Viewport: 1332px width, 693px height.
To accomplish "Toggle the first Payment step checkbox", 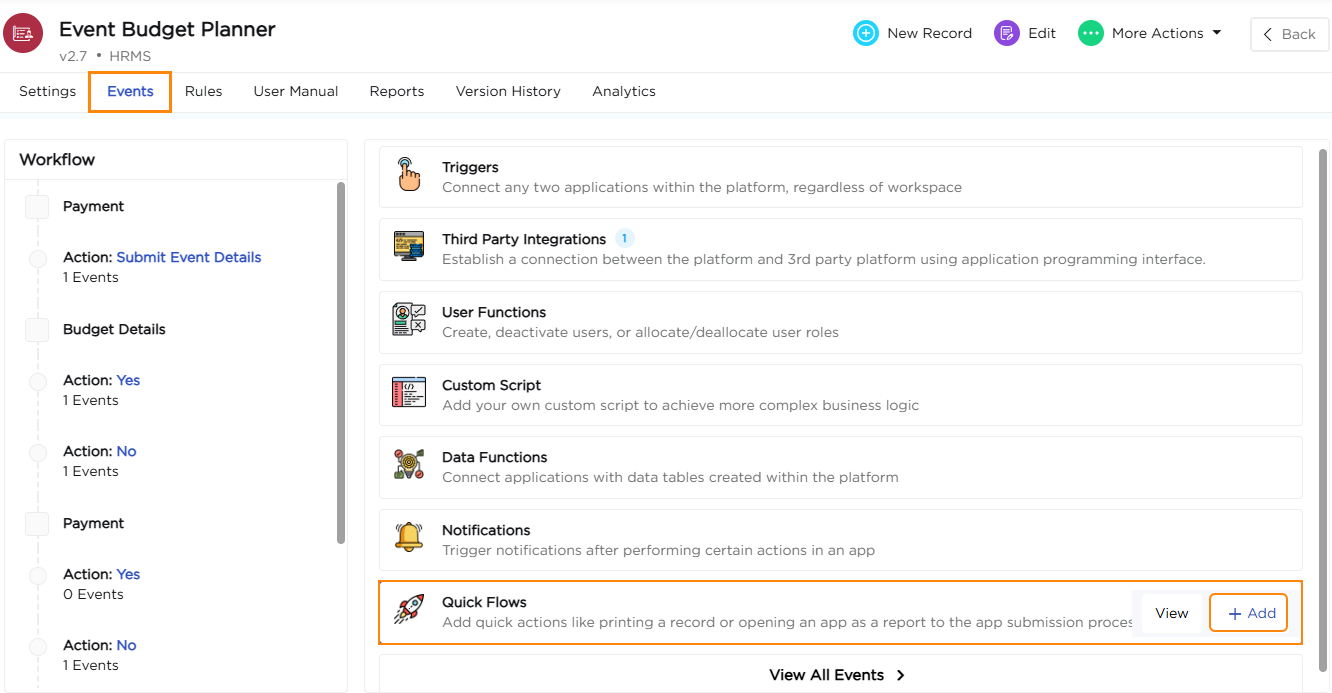I will [x=37, y=207].
